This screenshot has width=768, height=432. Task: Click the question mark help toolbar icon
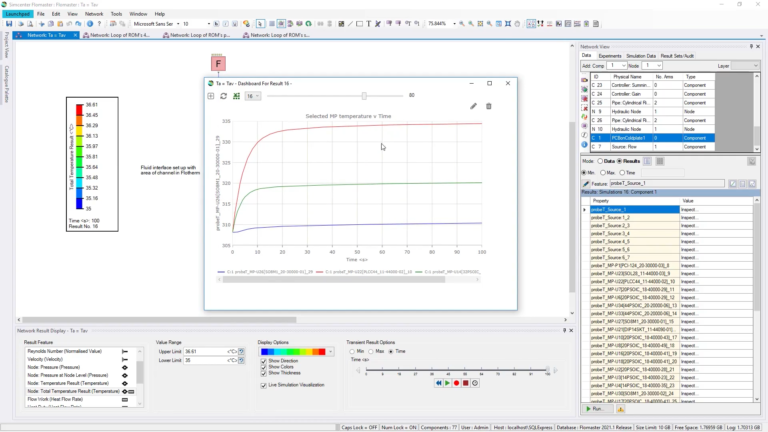coord(99,24)
